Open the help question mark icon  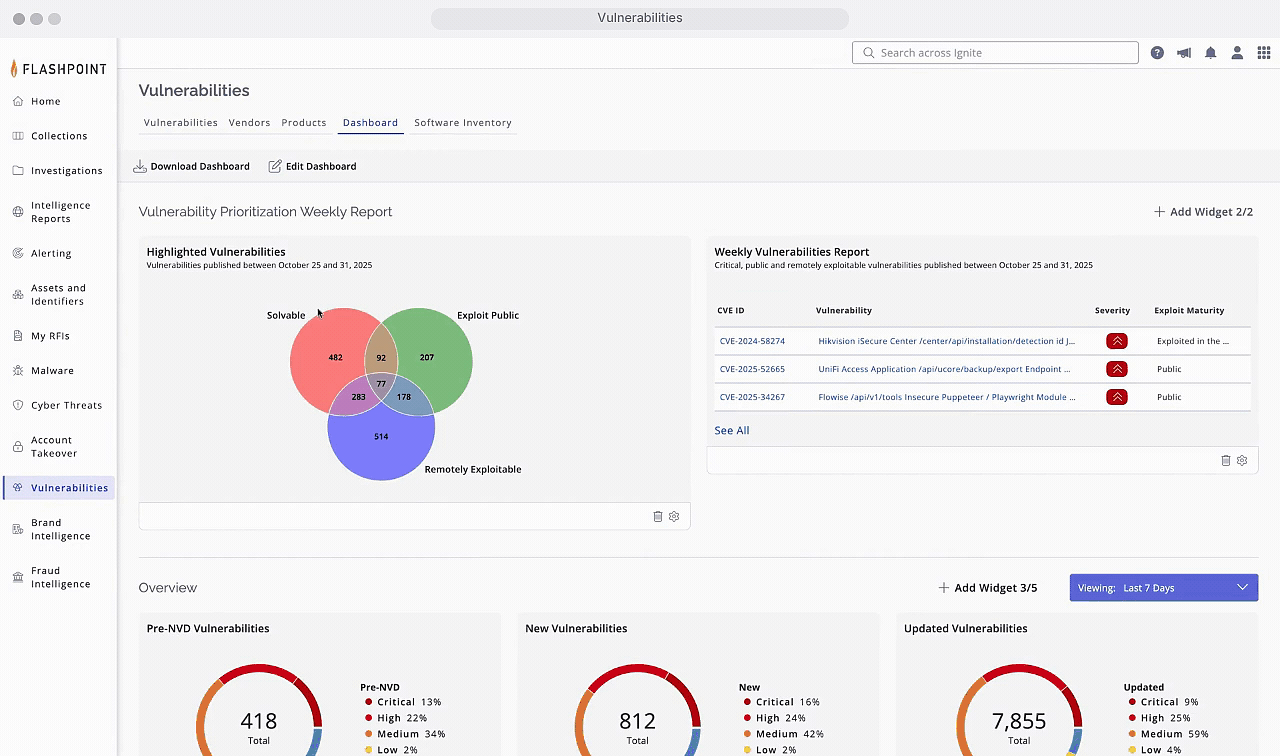[x=1157, y=53]
